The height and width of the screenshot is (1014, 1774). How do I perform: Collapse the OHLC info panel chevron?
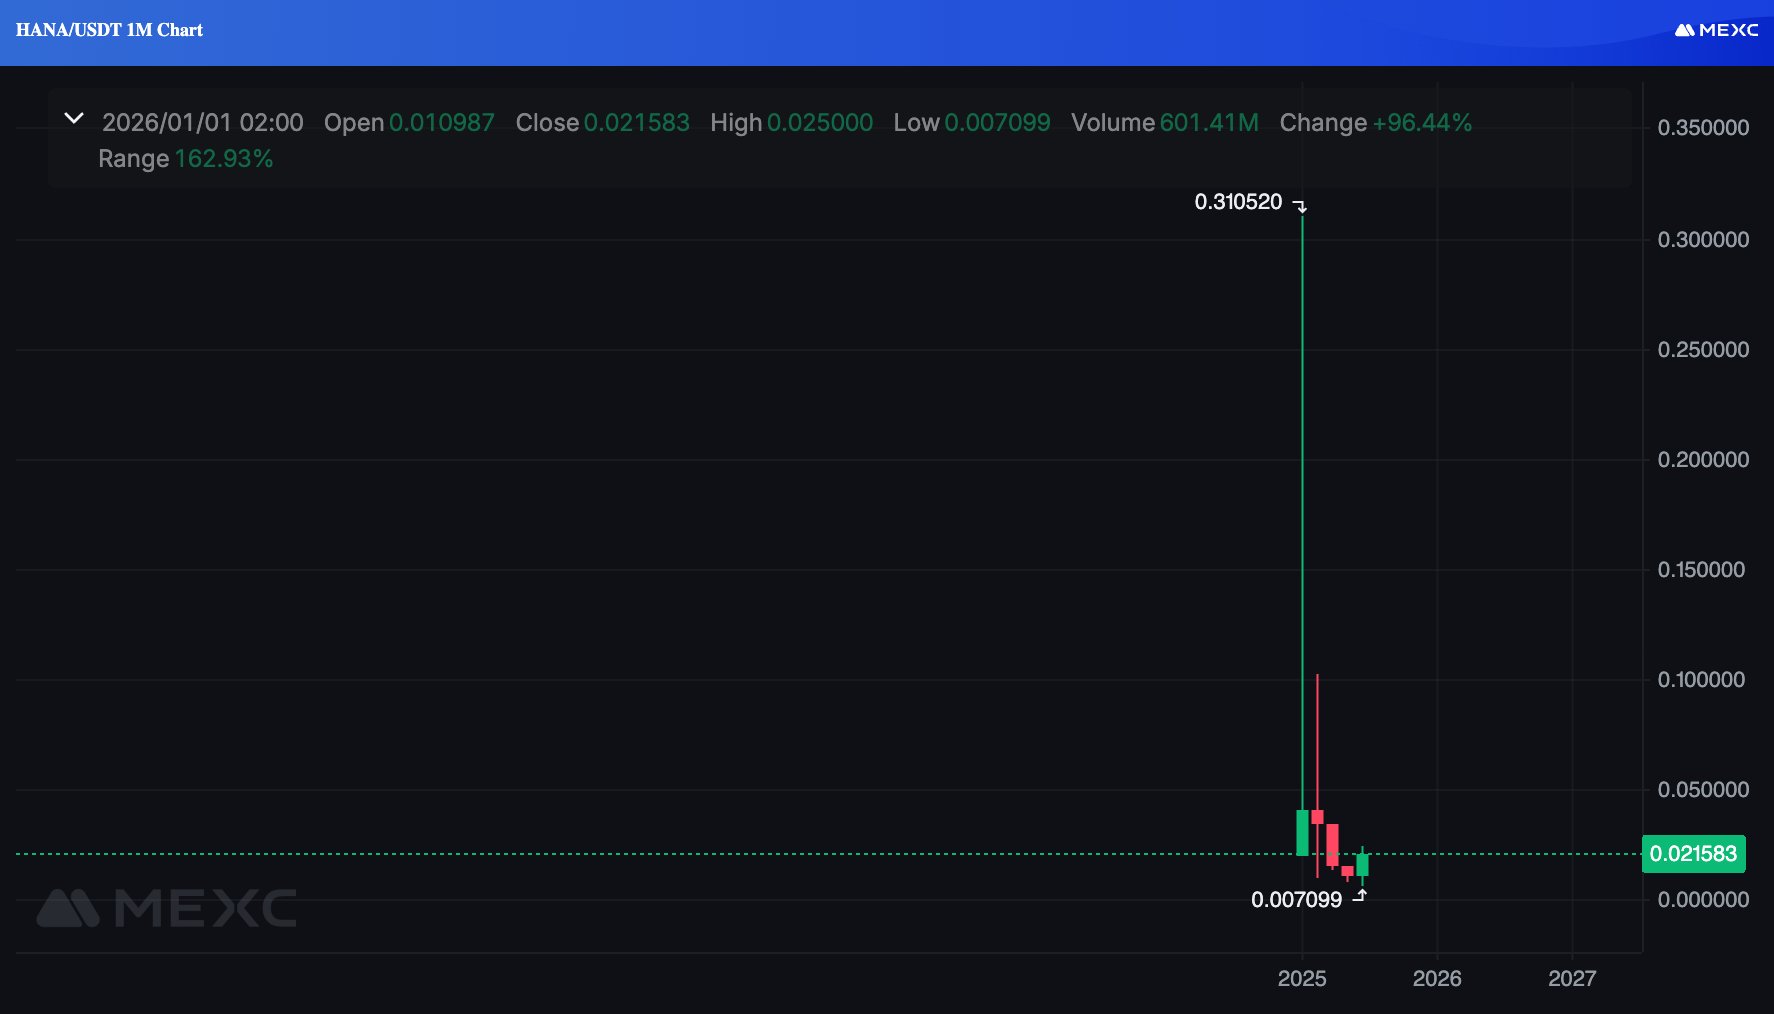[x=74, y=118]
